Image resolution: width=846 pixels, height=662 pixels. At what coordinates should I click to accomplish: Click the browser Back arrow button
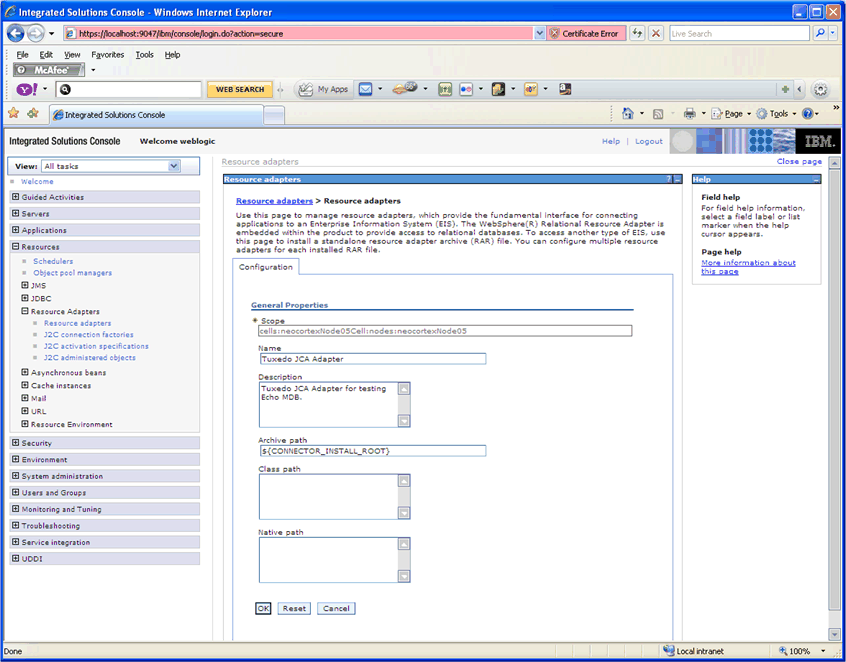pos(16,33)
